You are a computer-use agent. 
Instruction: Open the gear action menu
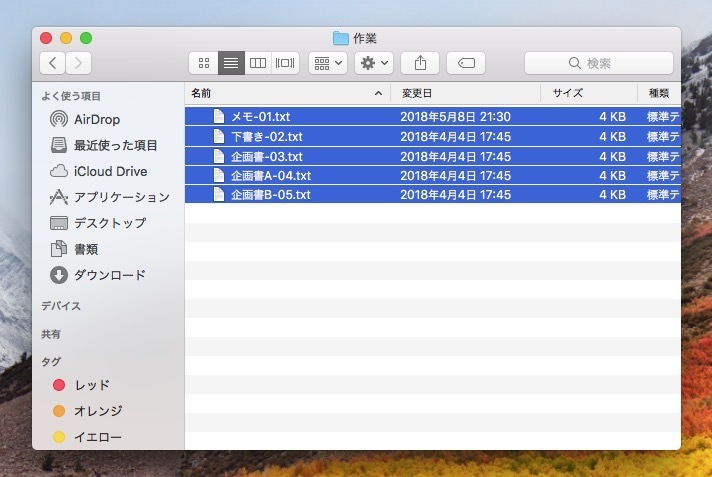[x=374, y=63]
